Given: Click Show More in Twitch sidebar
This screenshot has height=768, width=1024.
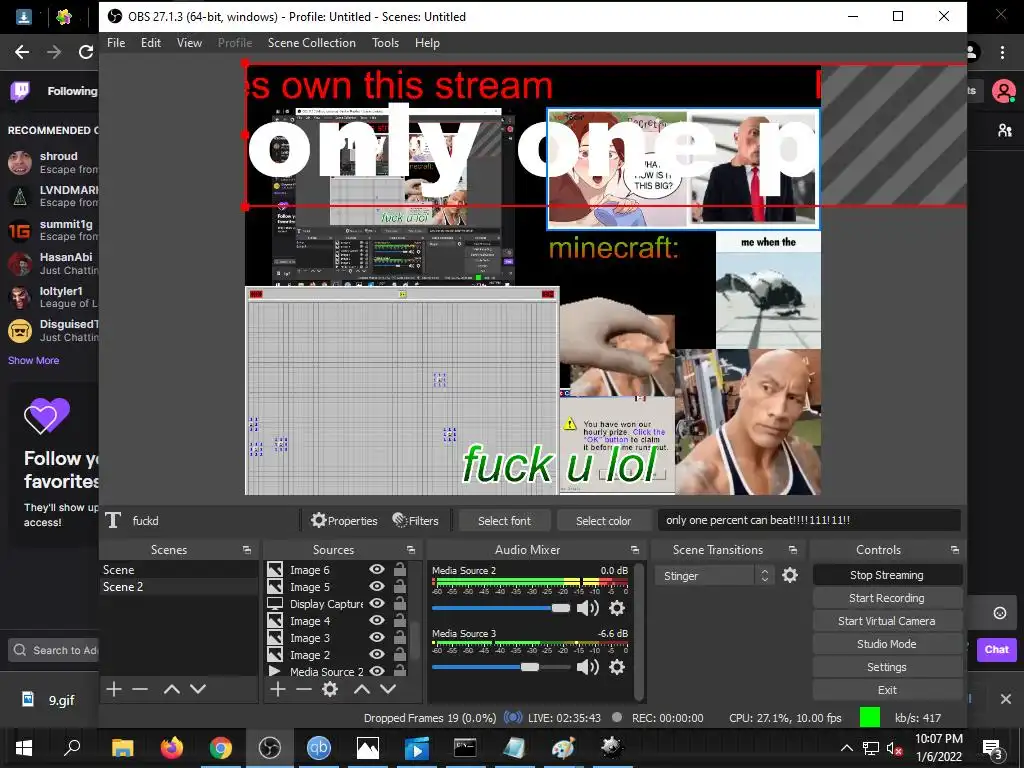Looking at the screenshot, I should click(33, 360).
